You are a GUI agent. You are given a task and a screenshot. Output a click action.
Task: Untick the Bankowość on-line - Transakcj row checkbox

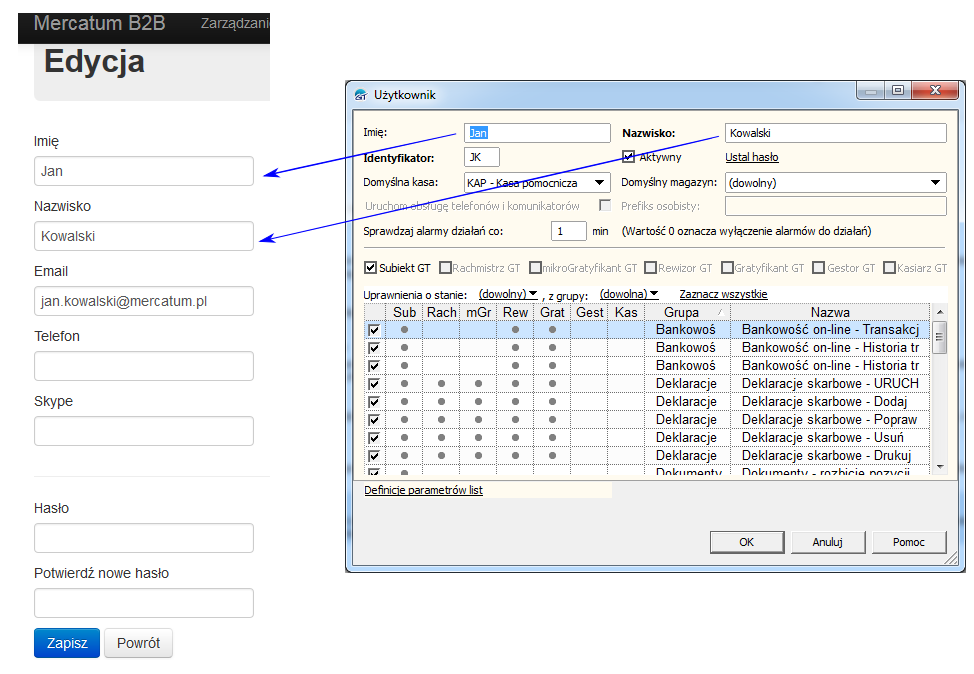click(374, 330)
